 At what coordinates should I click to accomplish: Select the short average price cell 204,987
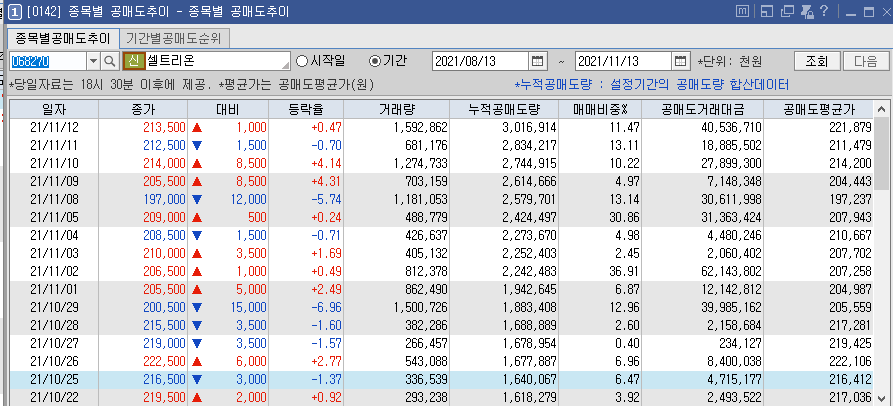(819, 289)
